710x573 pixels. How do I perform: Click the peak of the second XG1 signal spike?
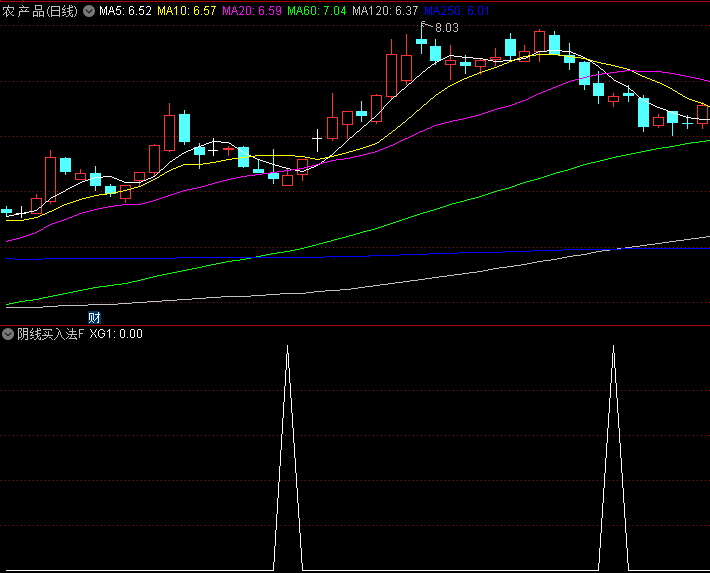coord(613,347)
